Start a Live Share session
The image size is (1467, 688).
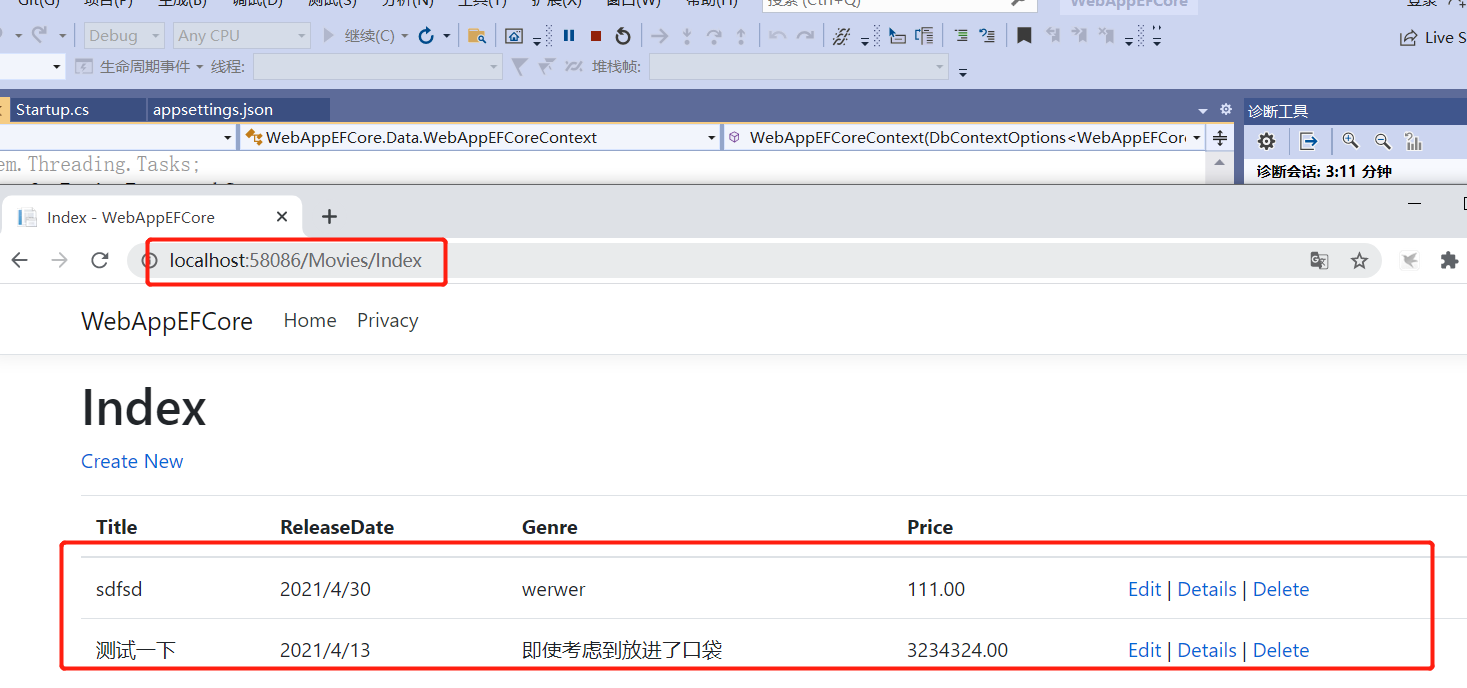(x=1433, y=38)
